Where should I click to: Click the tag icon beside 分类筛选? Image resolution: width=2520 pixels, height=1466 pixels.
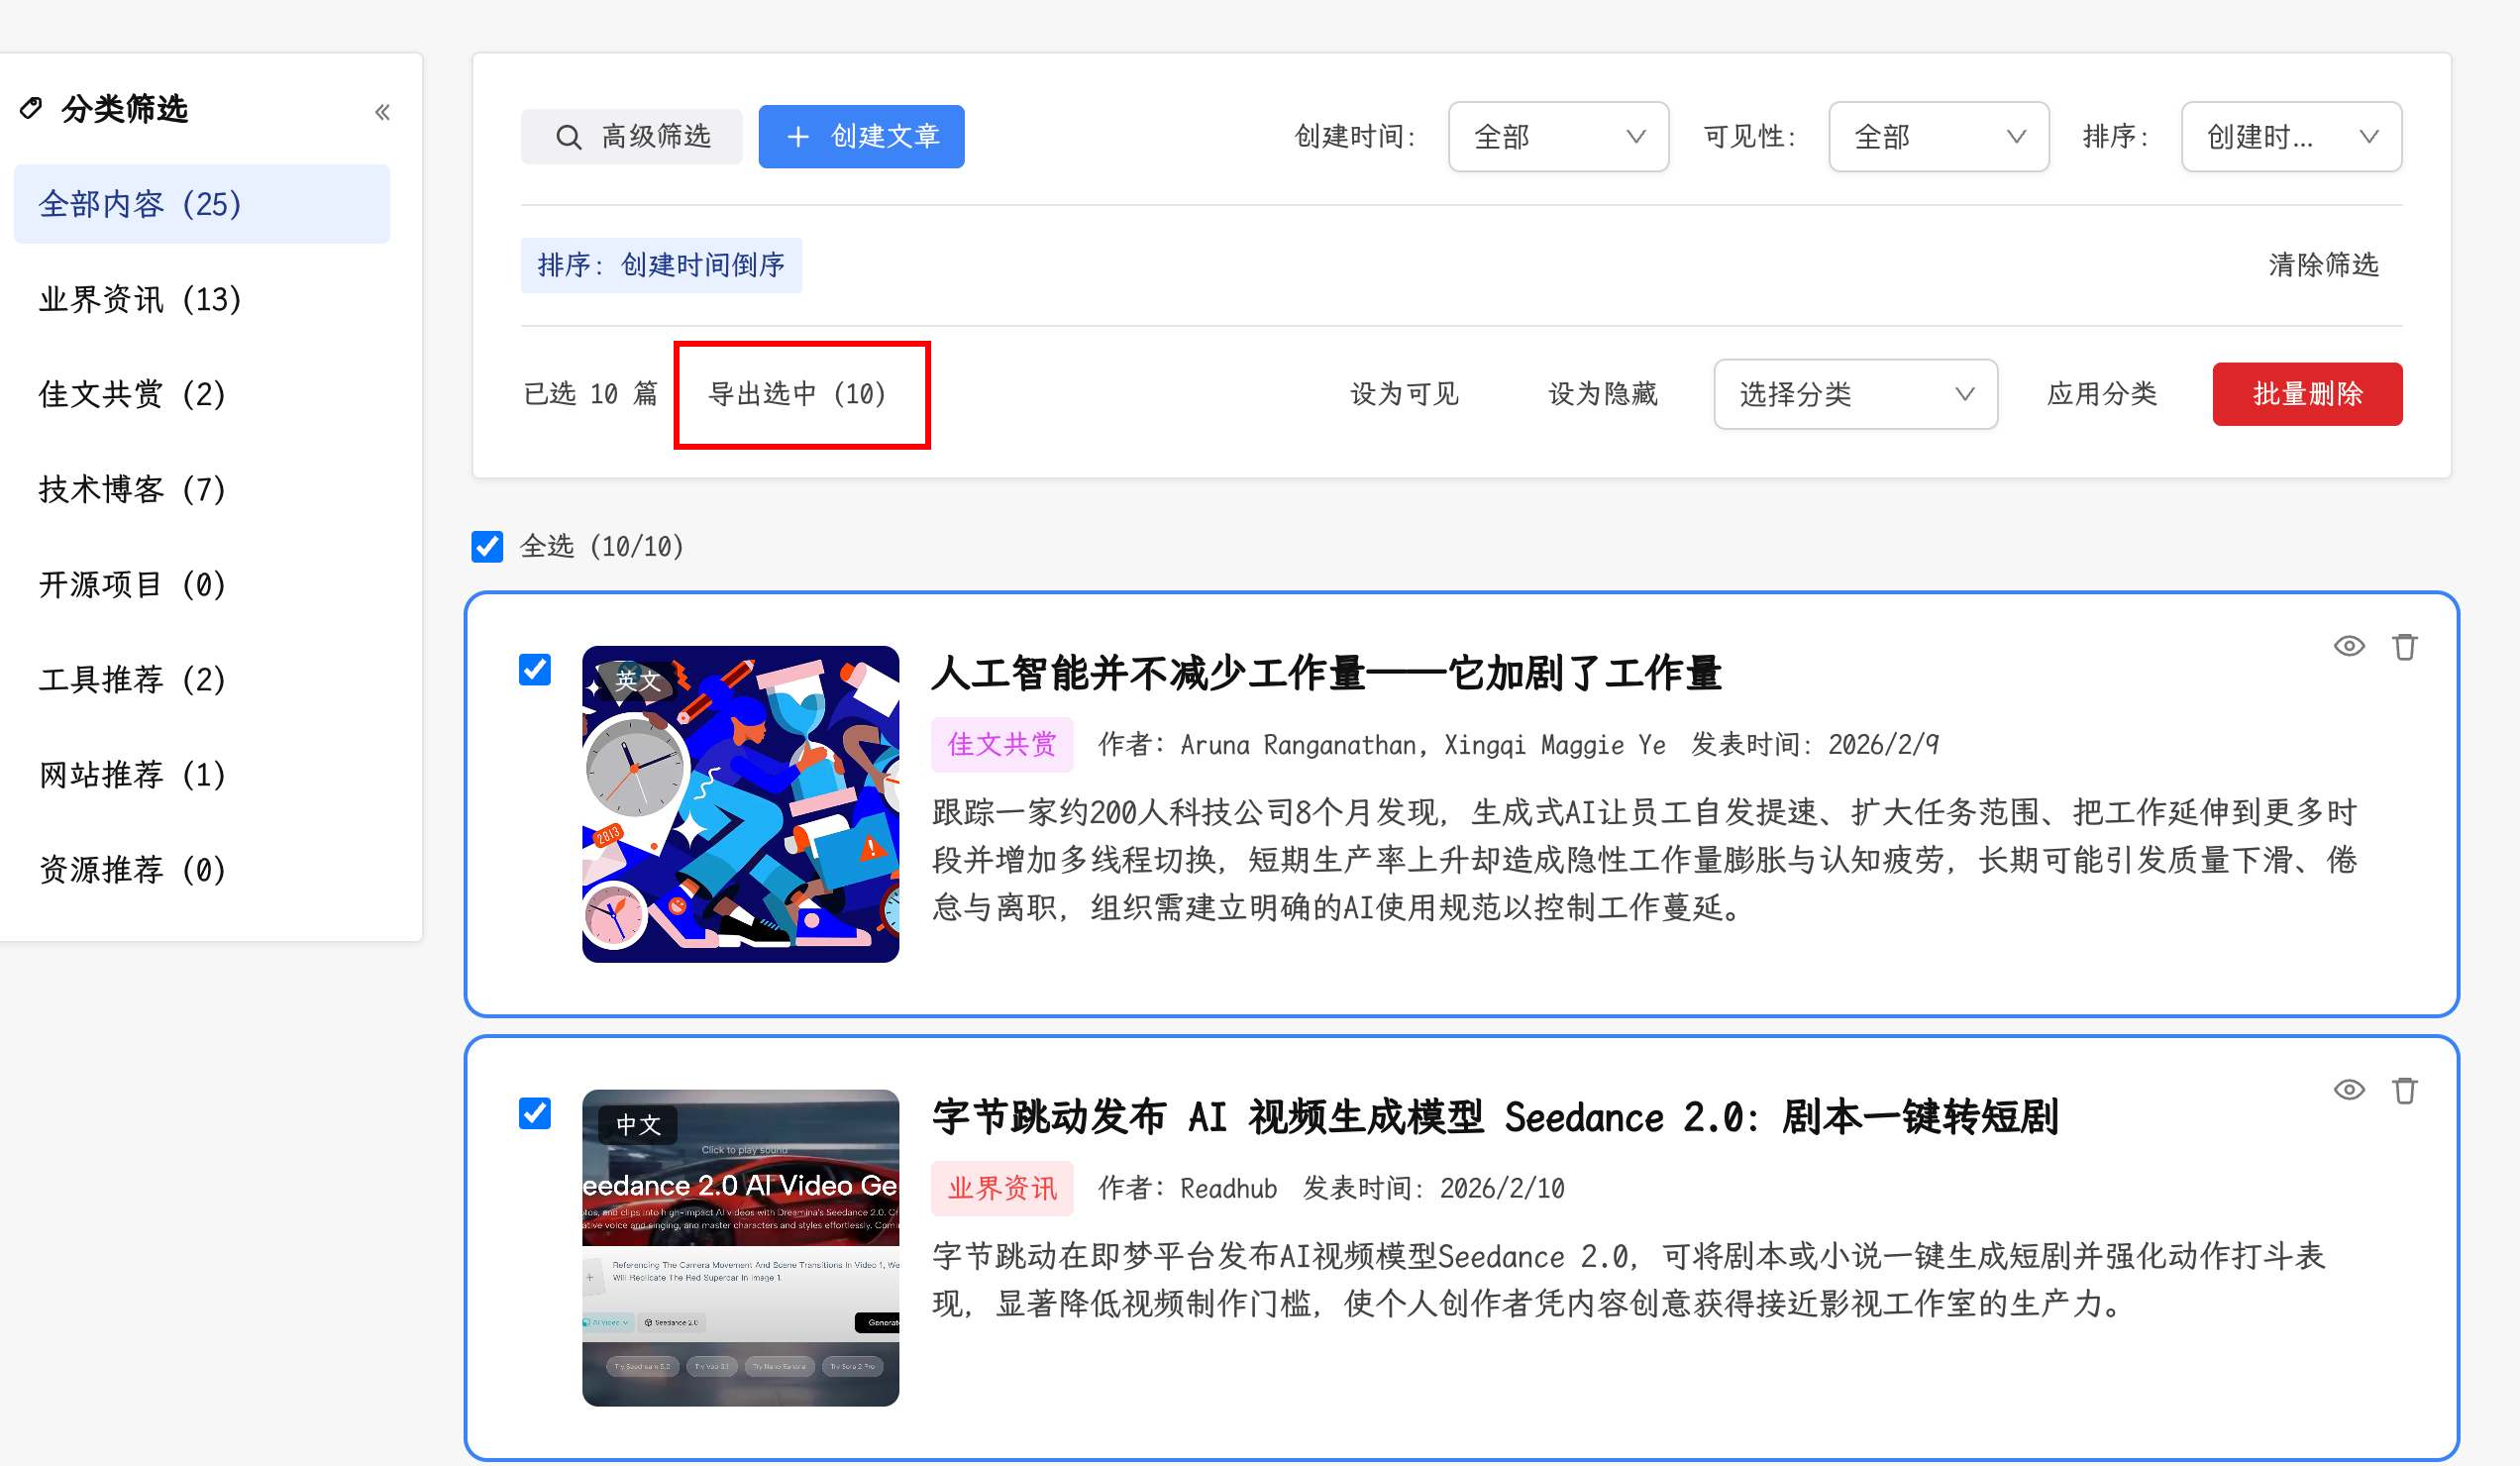(x=32, y=108)
